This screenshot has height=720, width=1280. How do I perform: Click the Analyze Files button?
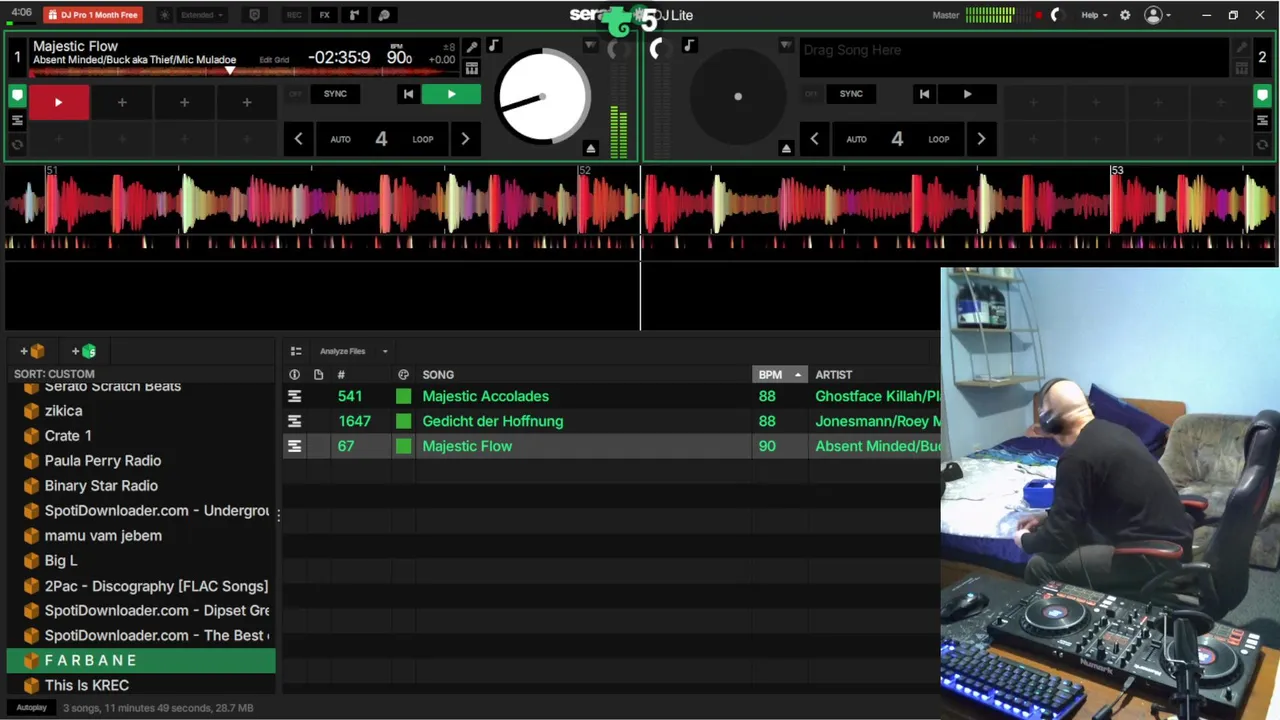342,351
